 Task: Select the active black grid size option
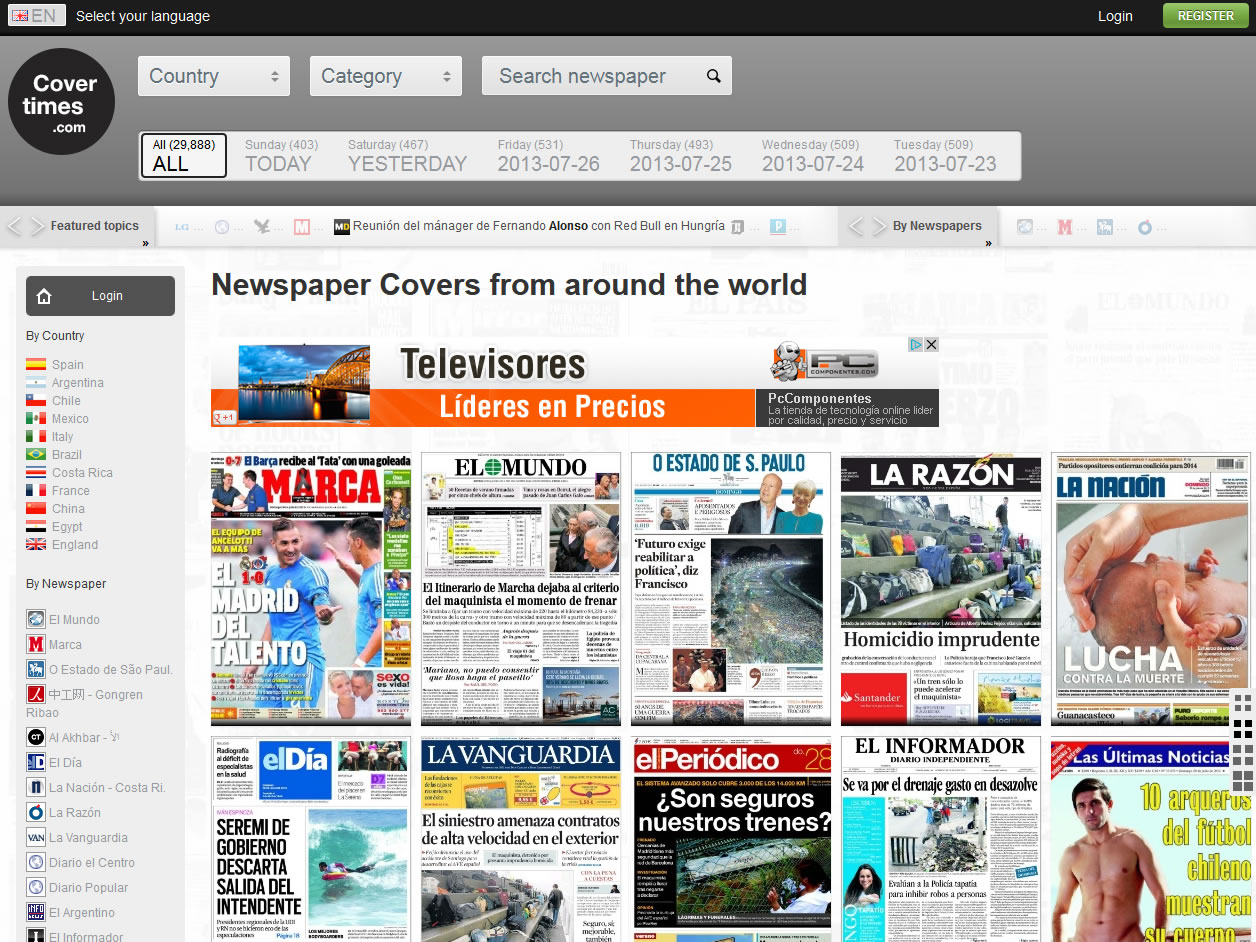tap(1243, 728)
